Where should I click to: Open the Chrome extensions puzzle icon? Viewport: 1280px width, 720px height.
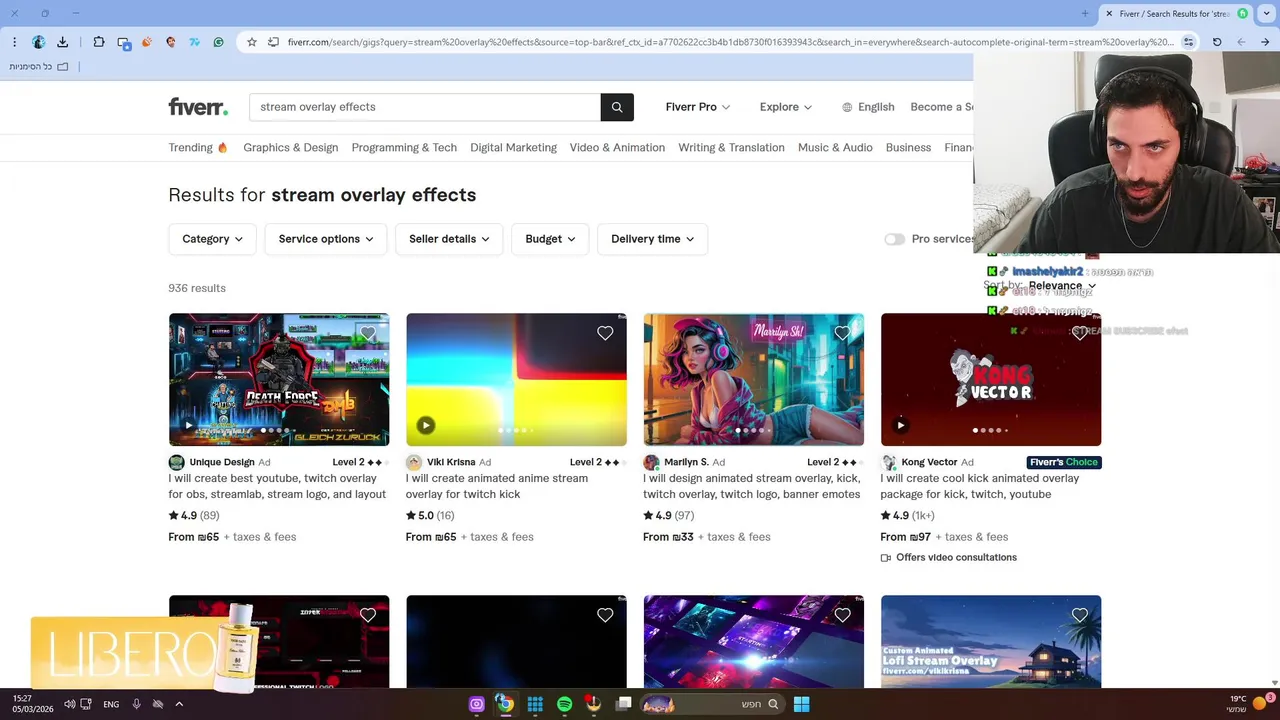tap(99, 42)
